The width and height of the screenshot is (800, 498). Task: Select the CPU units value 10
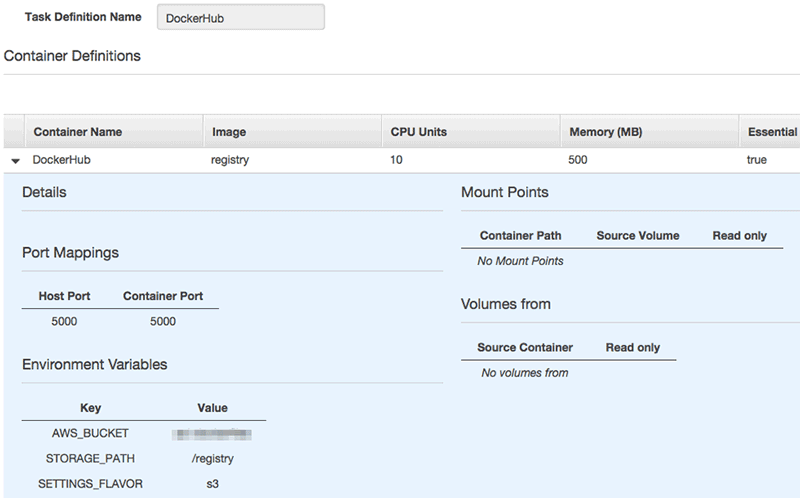396,160
